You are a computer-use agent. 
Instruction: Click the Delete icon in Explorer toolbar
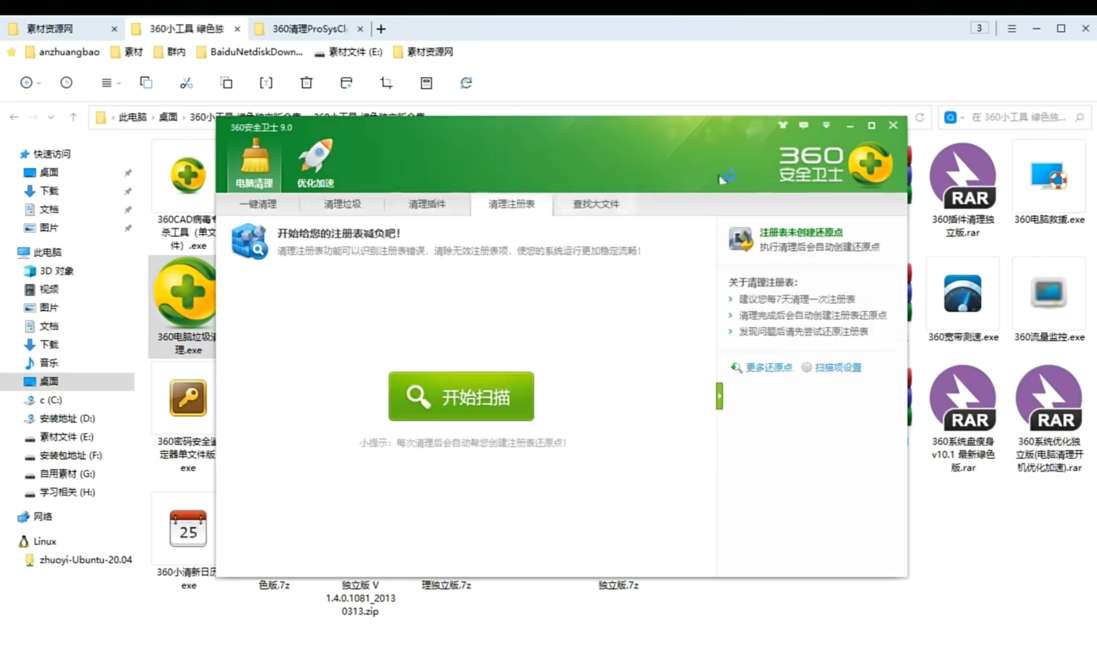point(306,83)
